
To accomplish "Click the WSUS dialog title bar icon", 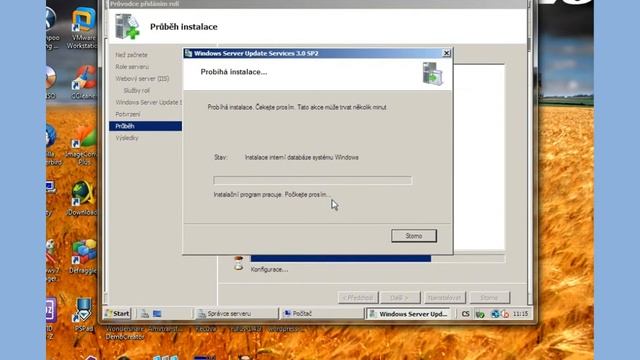I will [x=188, y=53].
